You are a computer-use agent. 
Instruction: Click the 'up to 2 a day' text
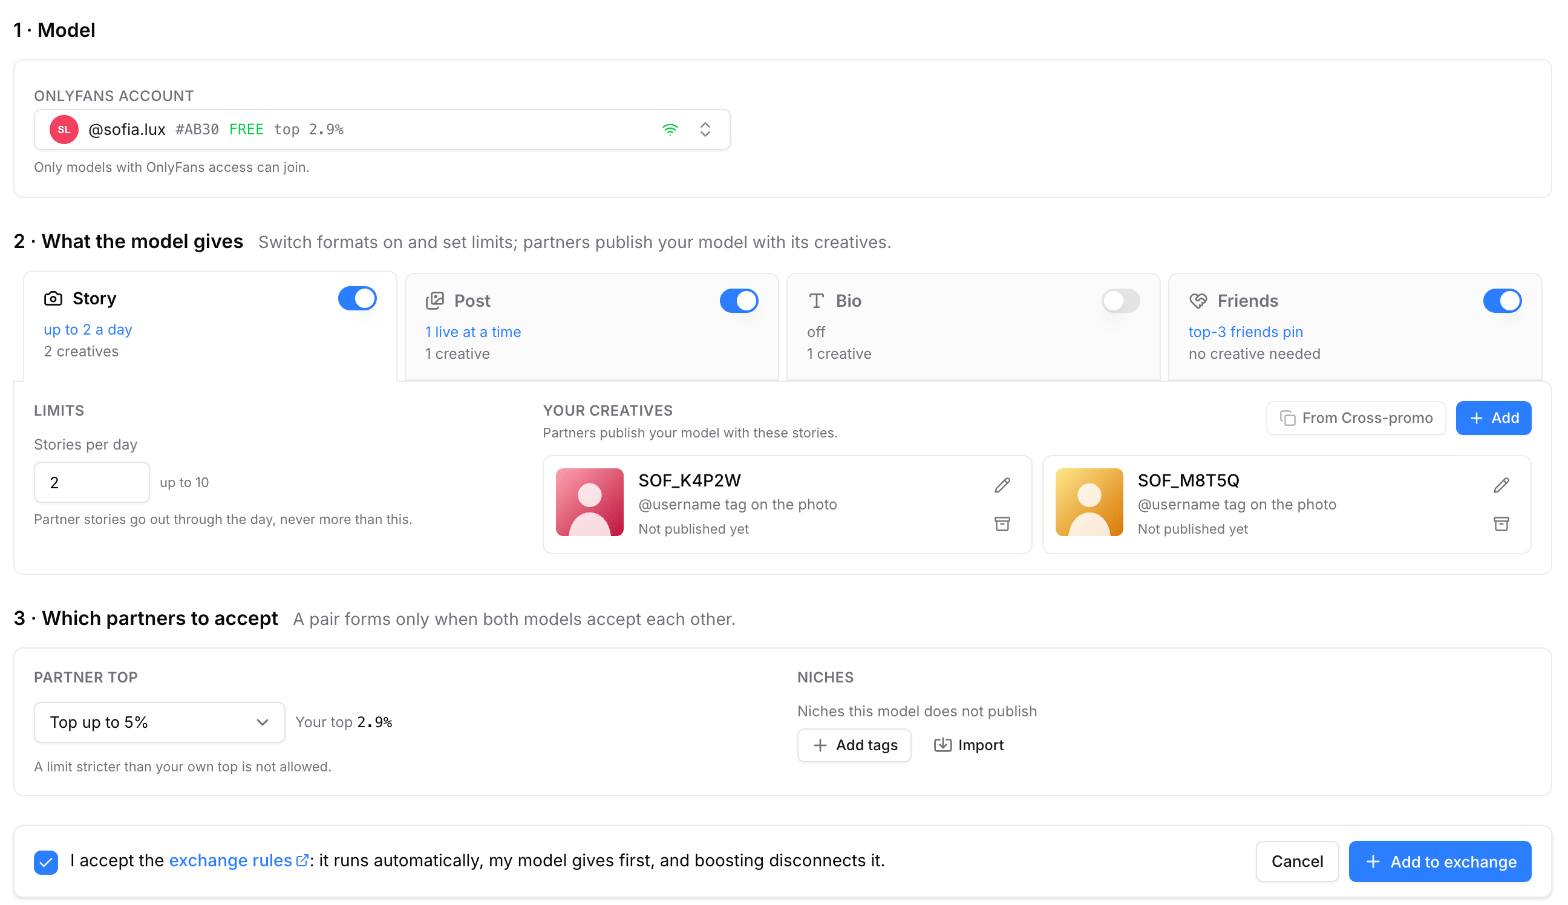coord(88,330)
